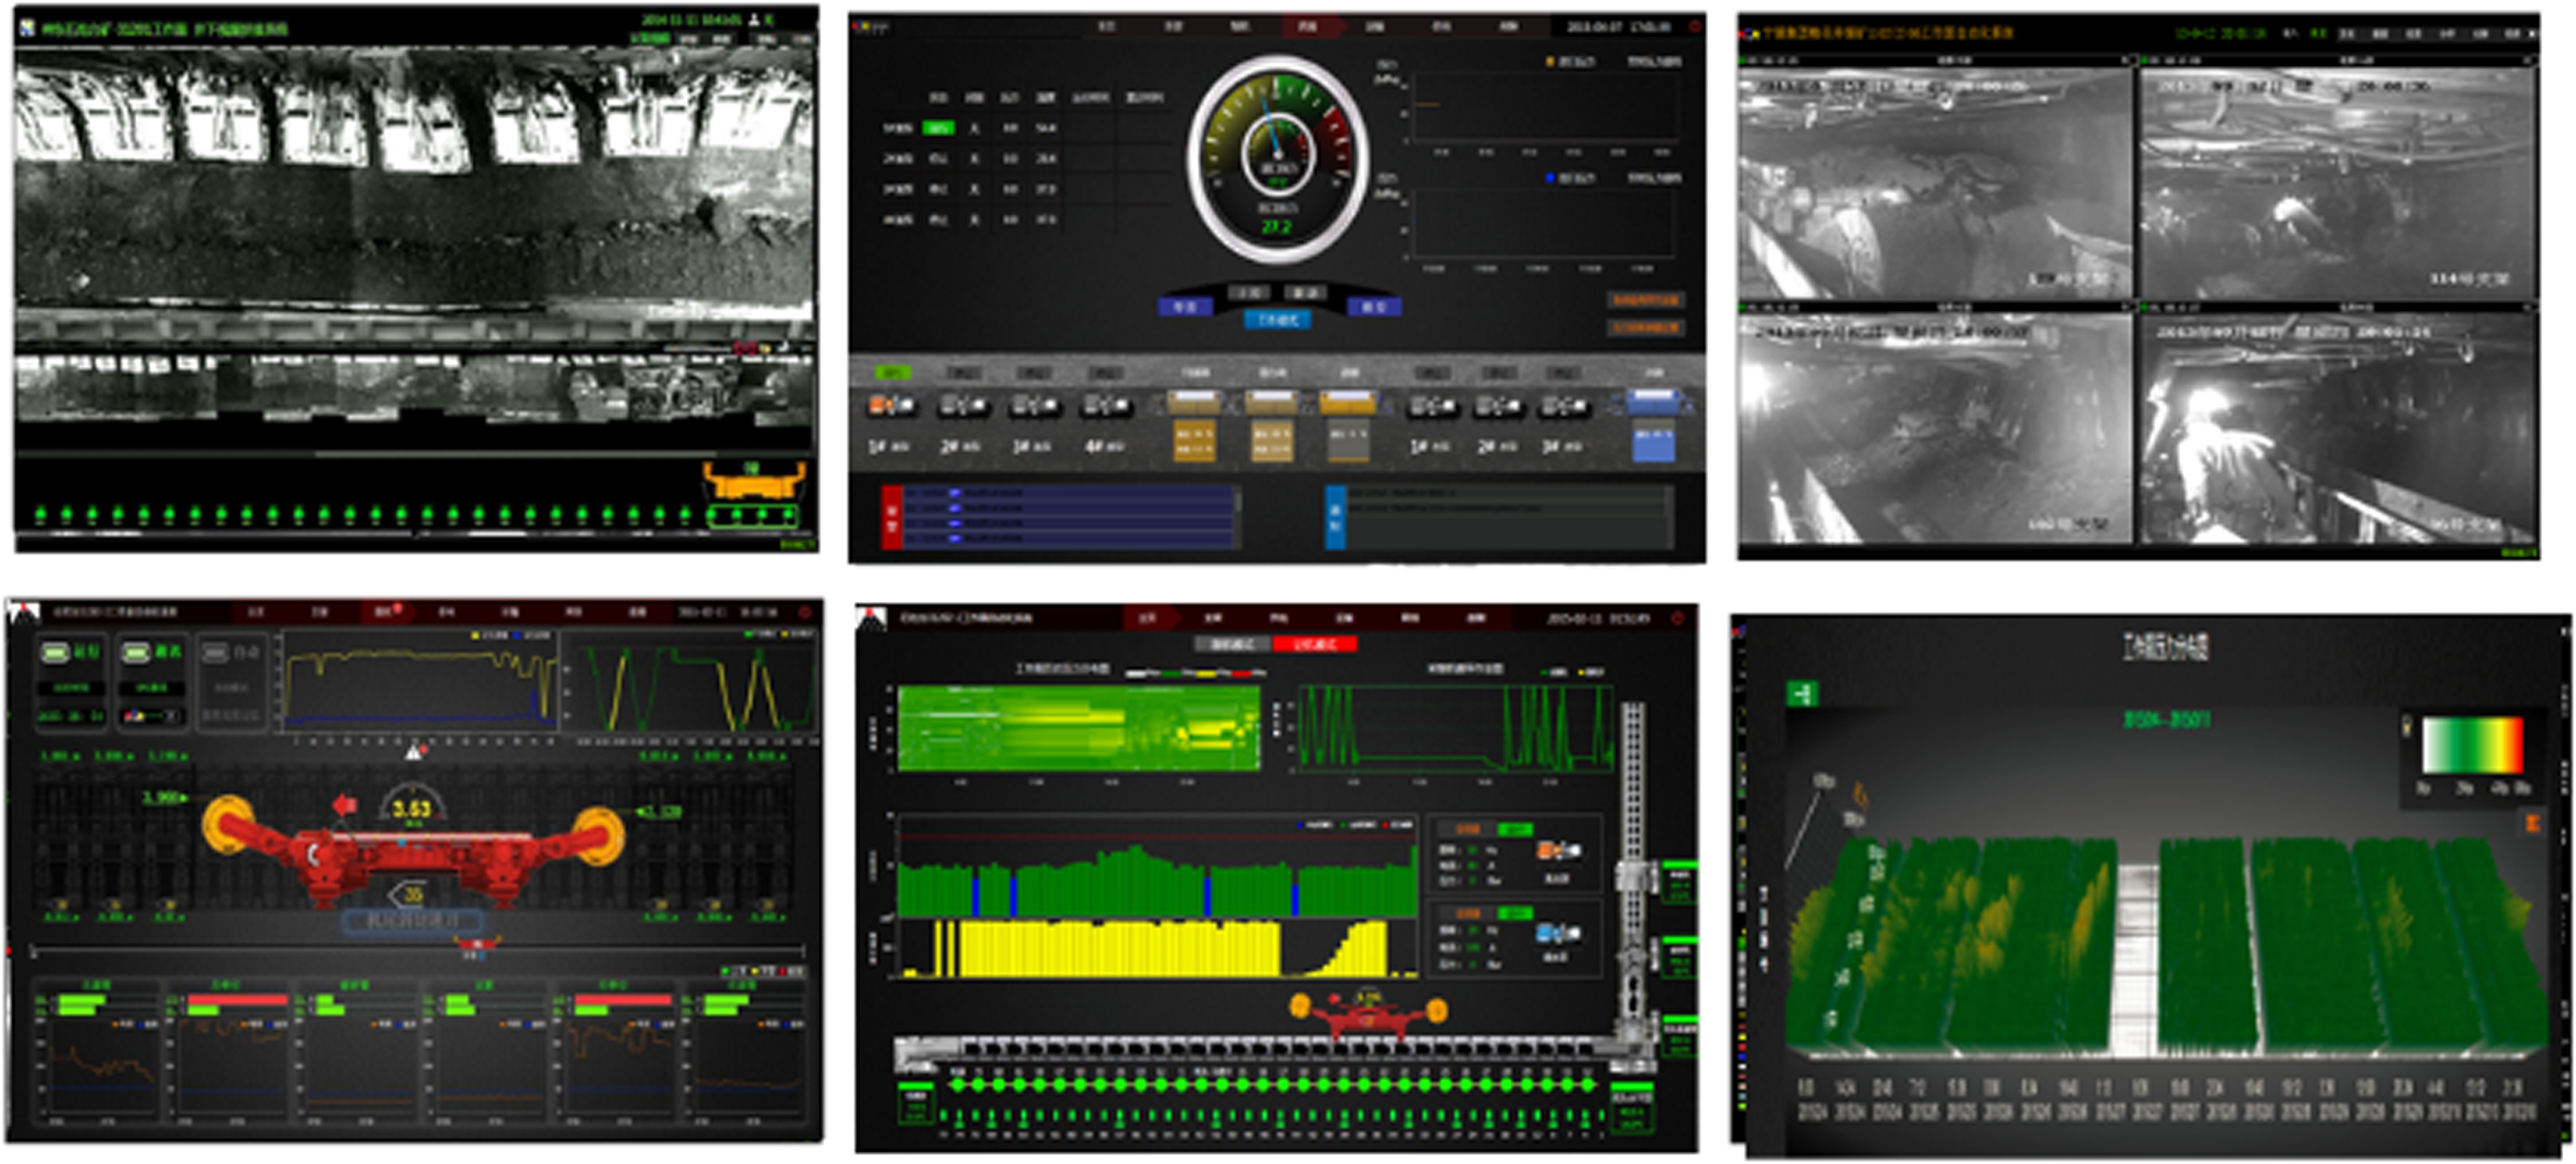Click the left blue button beside gauge
Image resolution: width=2576 pixels, height=1164 pixels.
click(x=1185, y=306)
